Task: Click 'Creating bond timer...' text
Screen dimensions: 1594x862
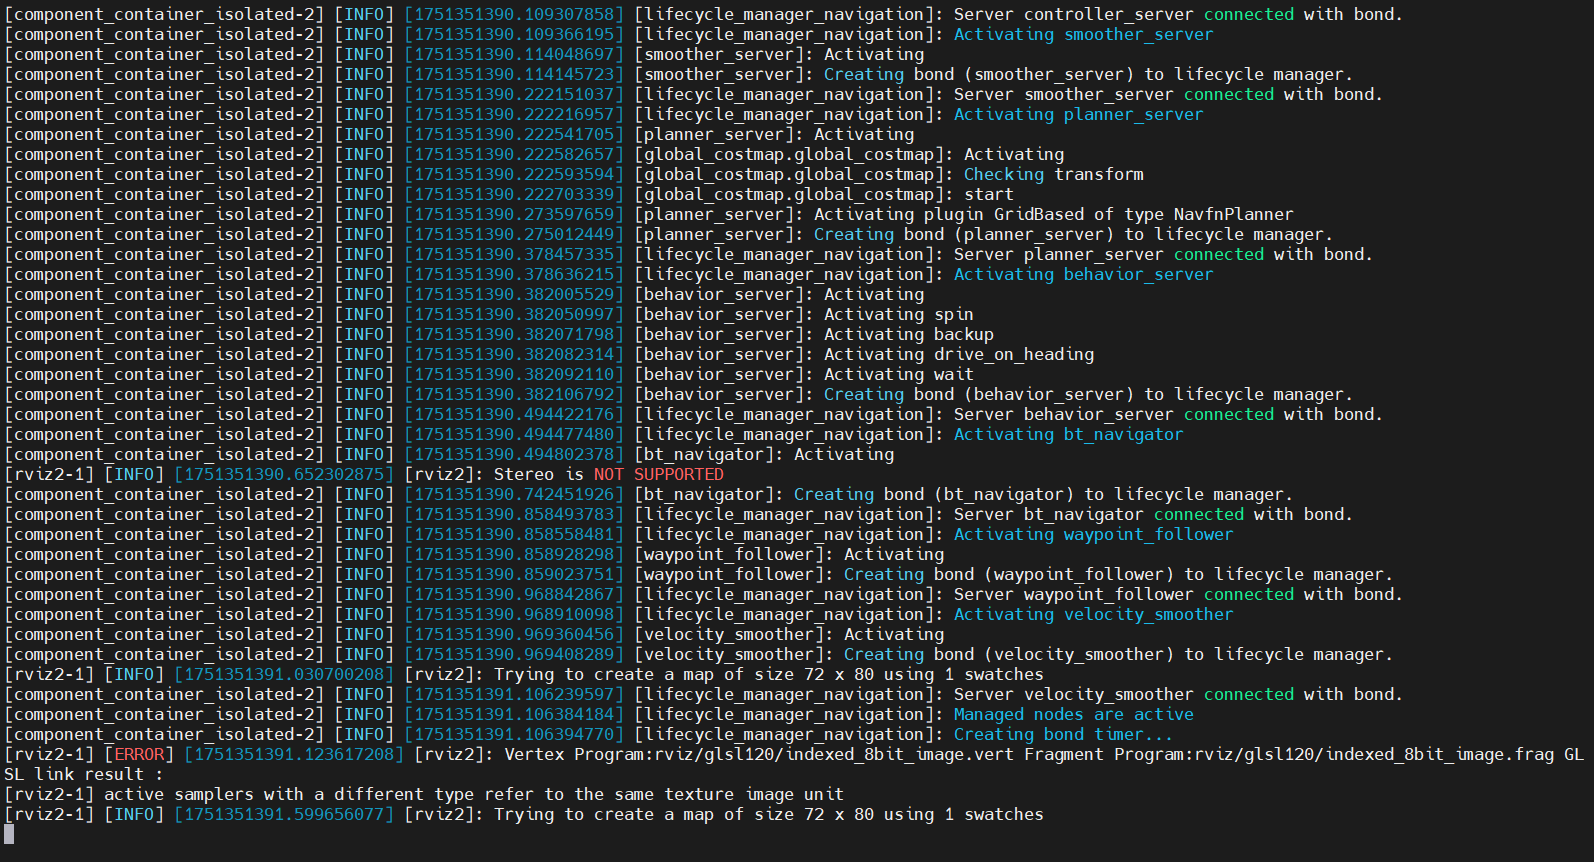Action: pyautogui.click(x=1063, y=734)
